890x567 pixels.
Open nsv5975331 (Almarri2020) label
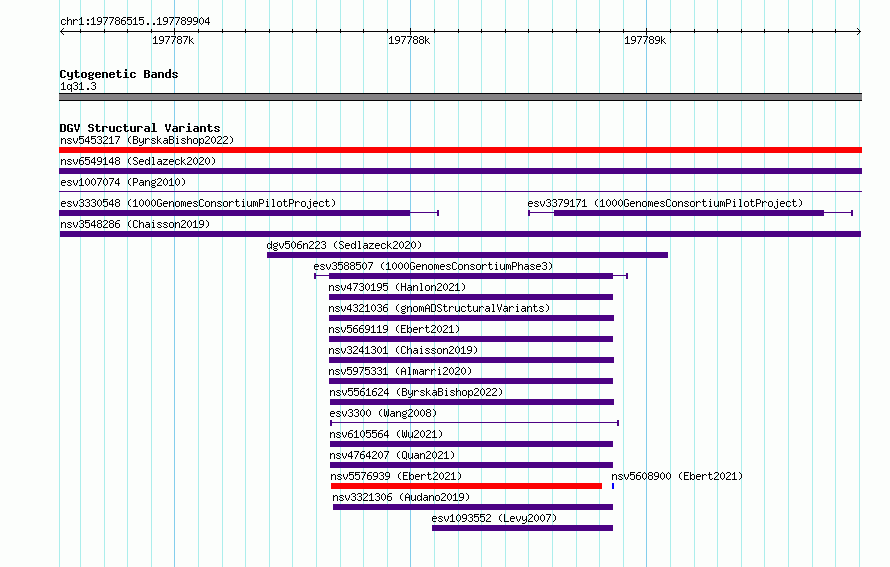coord(400,371)
